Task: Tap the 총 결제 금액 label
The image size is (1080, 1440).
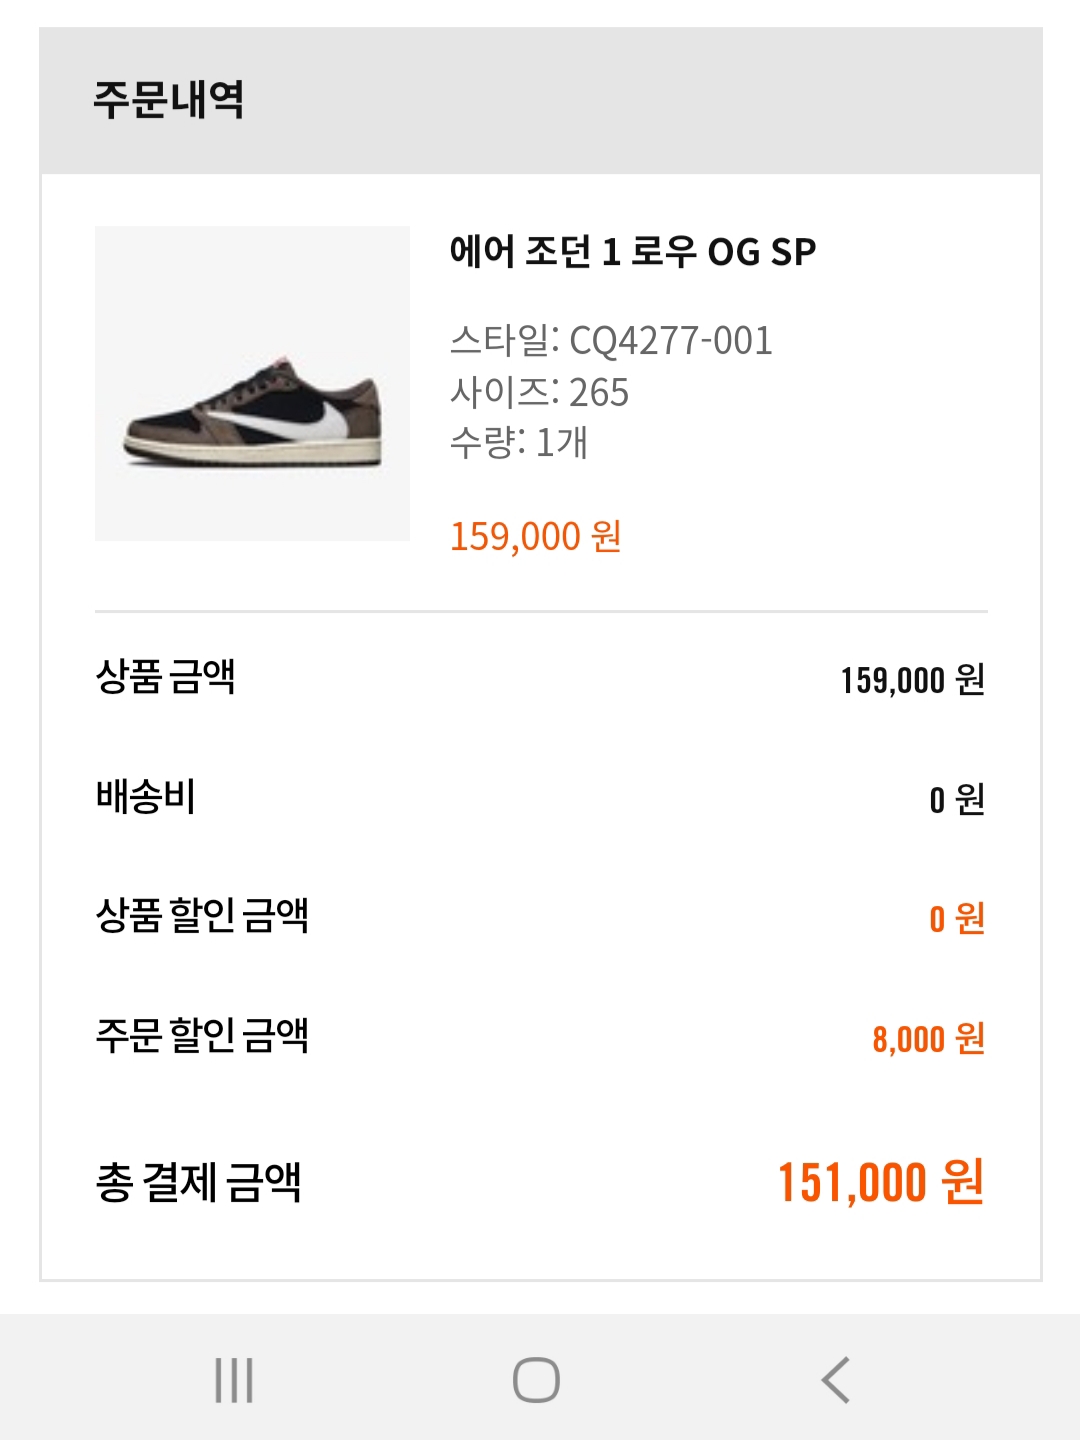Action: [198, 1183]
